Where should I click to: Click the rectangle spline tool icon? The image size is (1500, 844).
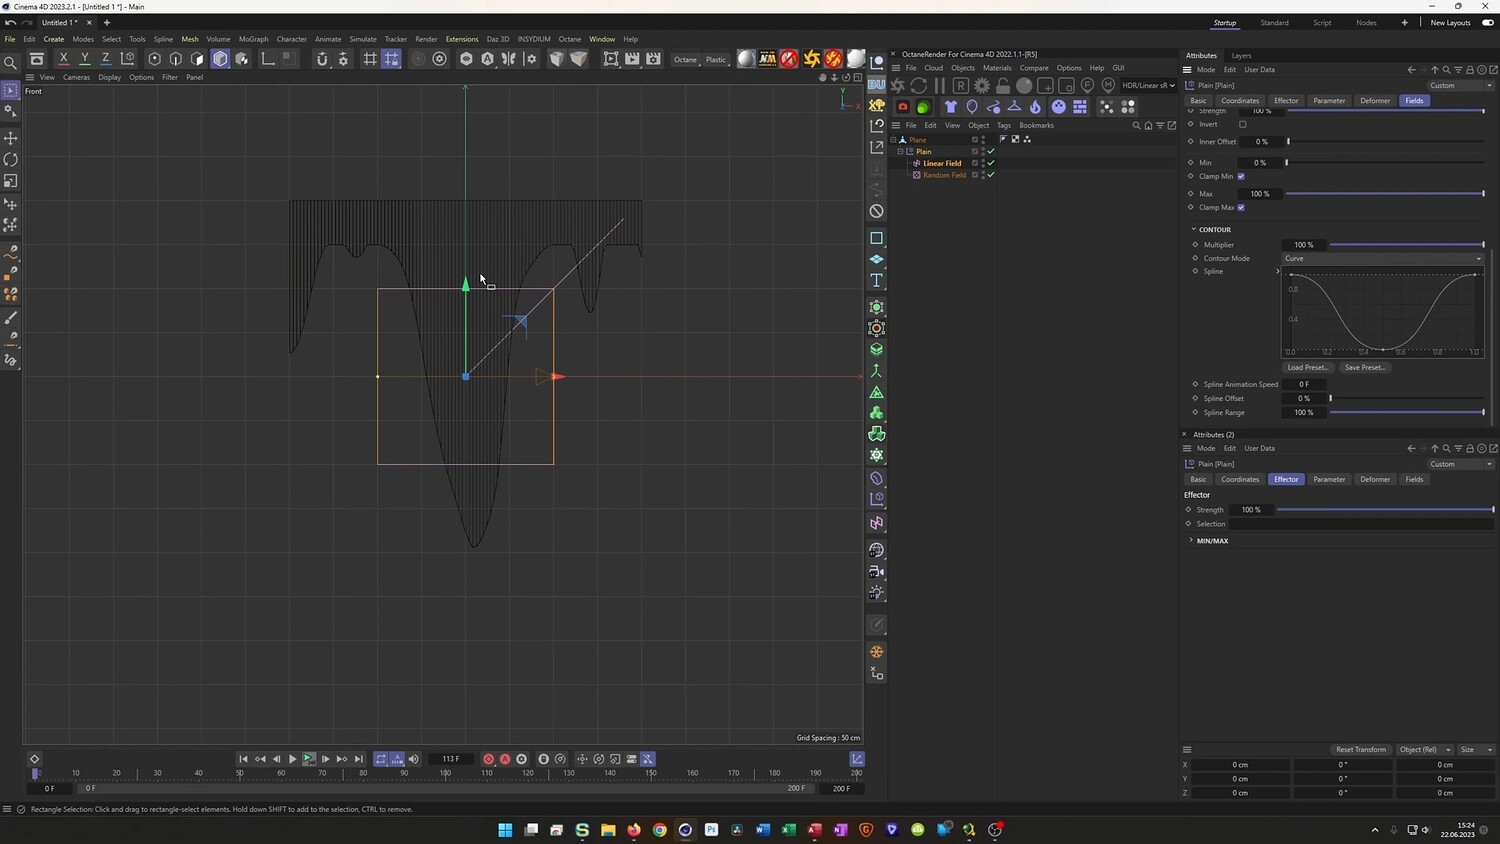point(876,238)
